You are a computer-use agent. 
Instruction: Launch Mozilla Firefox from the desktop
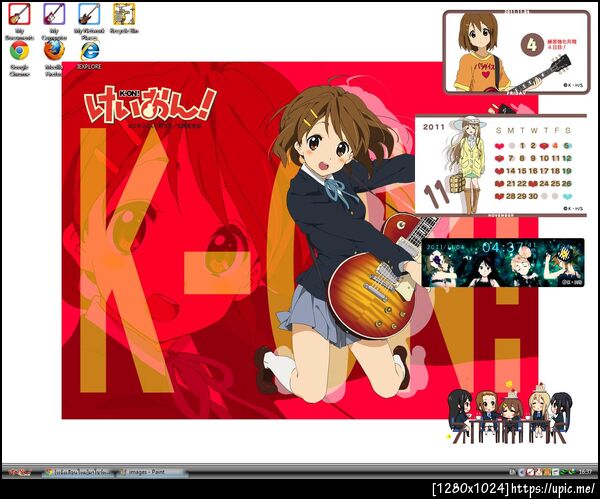pyautogui.click(x=54, y=58)
